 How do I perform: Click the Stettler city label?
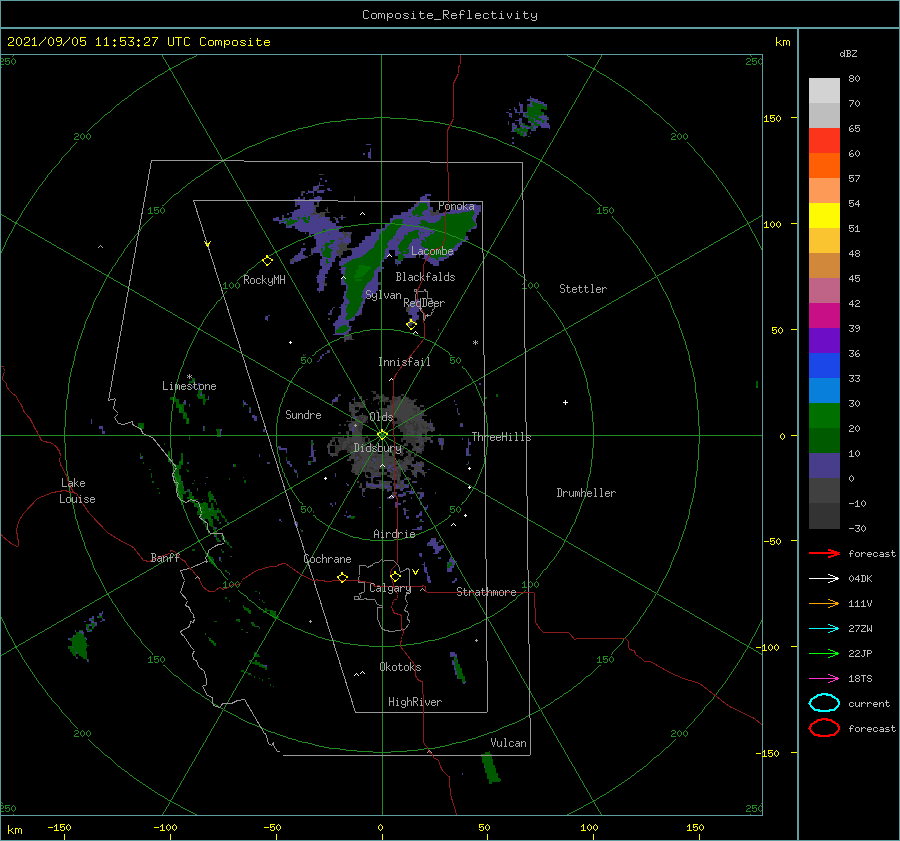click(x=583, y=289)
